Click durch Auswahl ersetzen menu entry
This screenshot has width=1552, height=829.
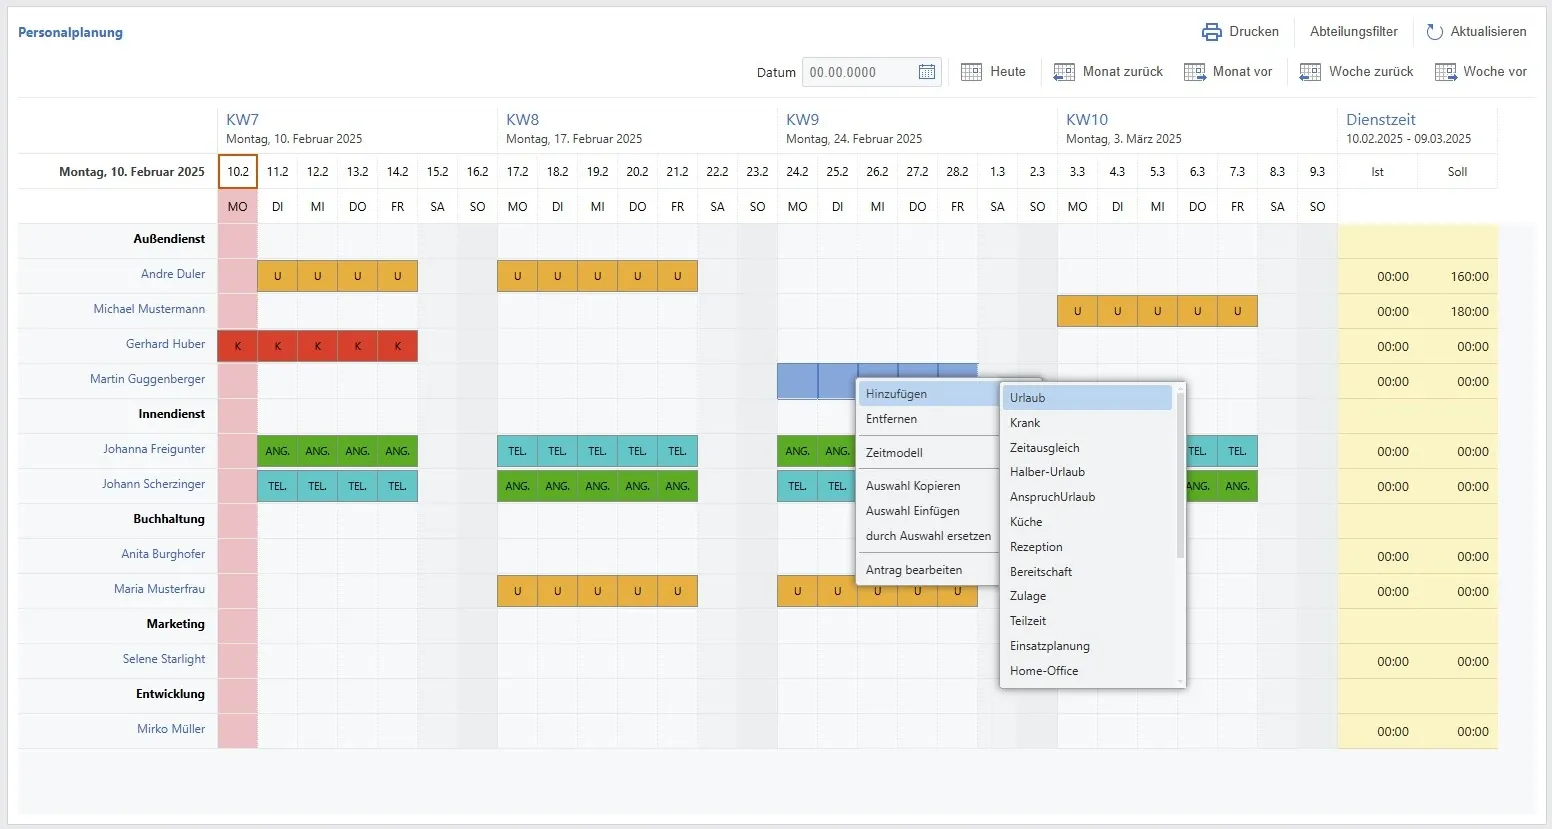[x=929, y=536]
